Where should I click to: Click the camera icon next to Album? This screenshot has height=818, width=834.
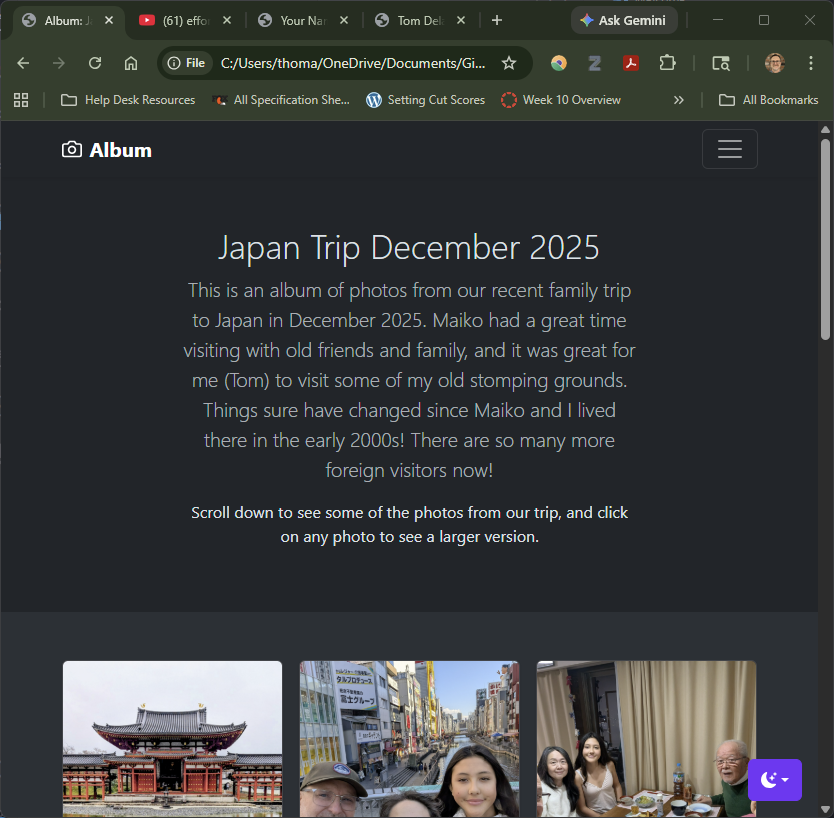coord(71,148)
